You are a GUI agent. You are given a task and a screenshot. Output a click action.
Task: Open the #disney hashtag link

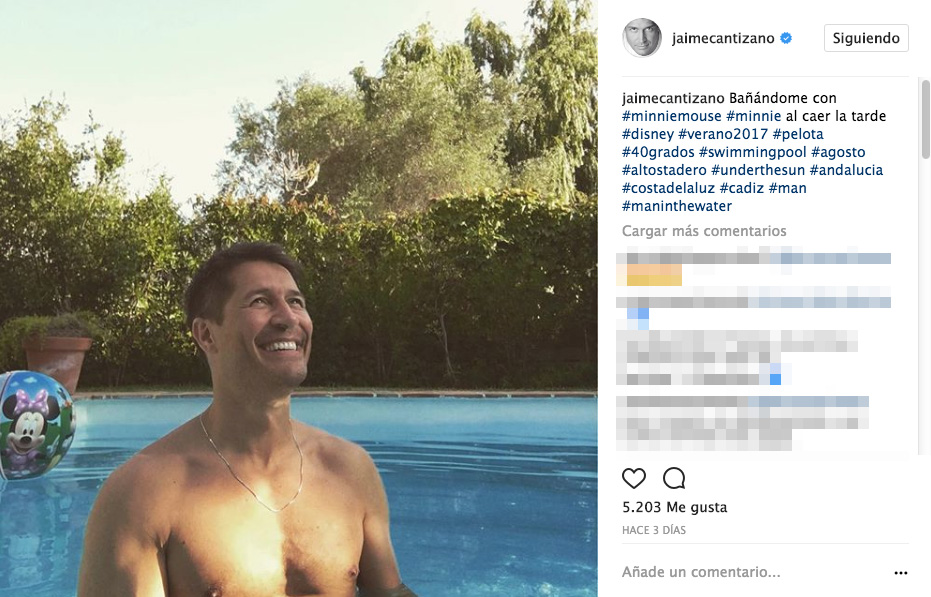647,134
